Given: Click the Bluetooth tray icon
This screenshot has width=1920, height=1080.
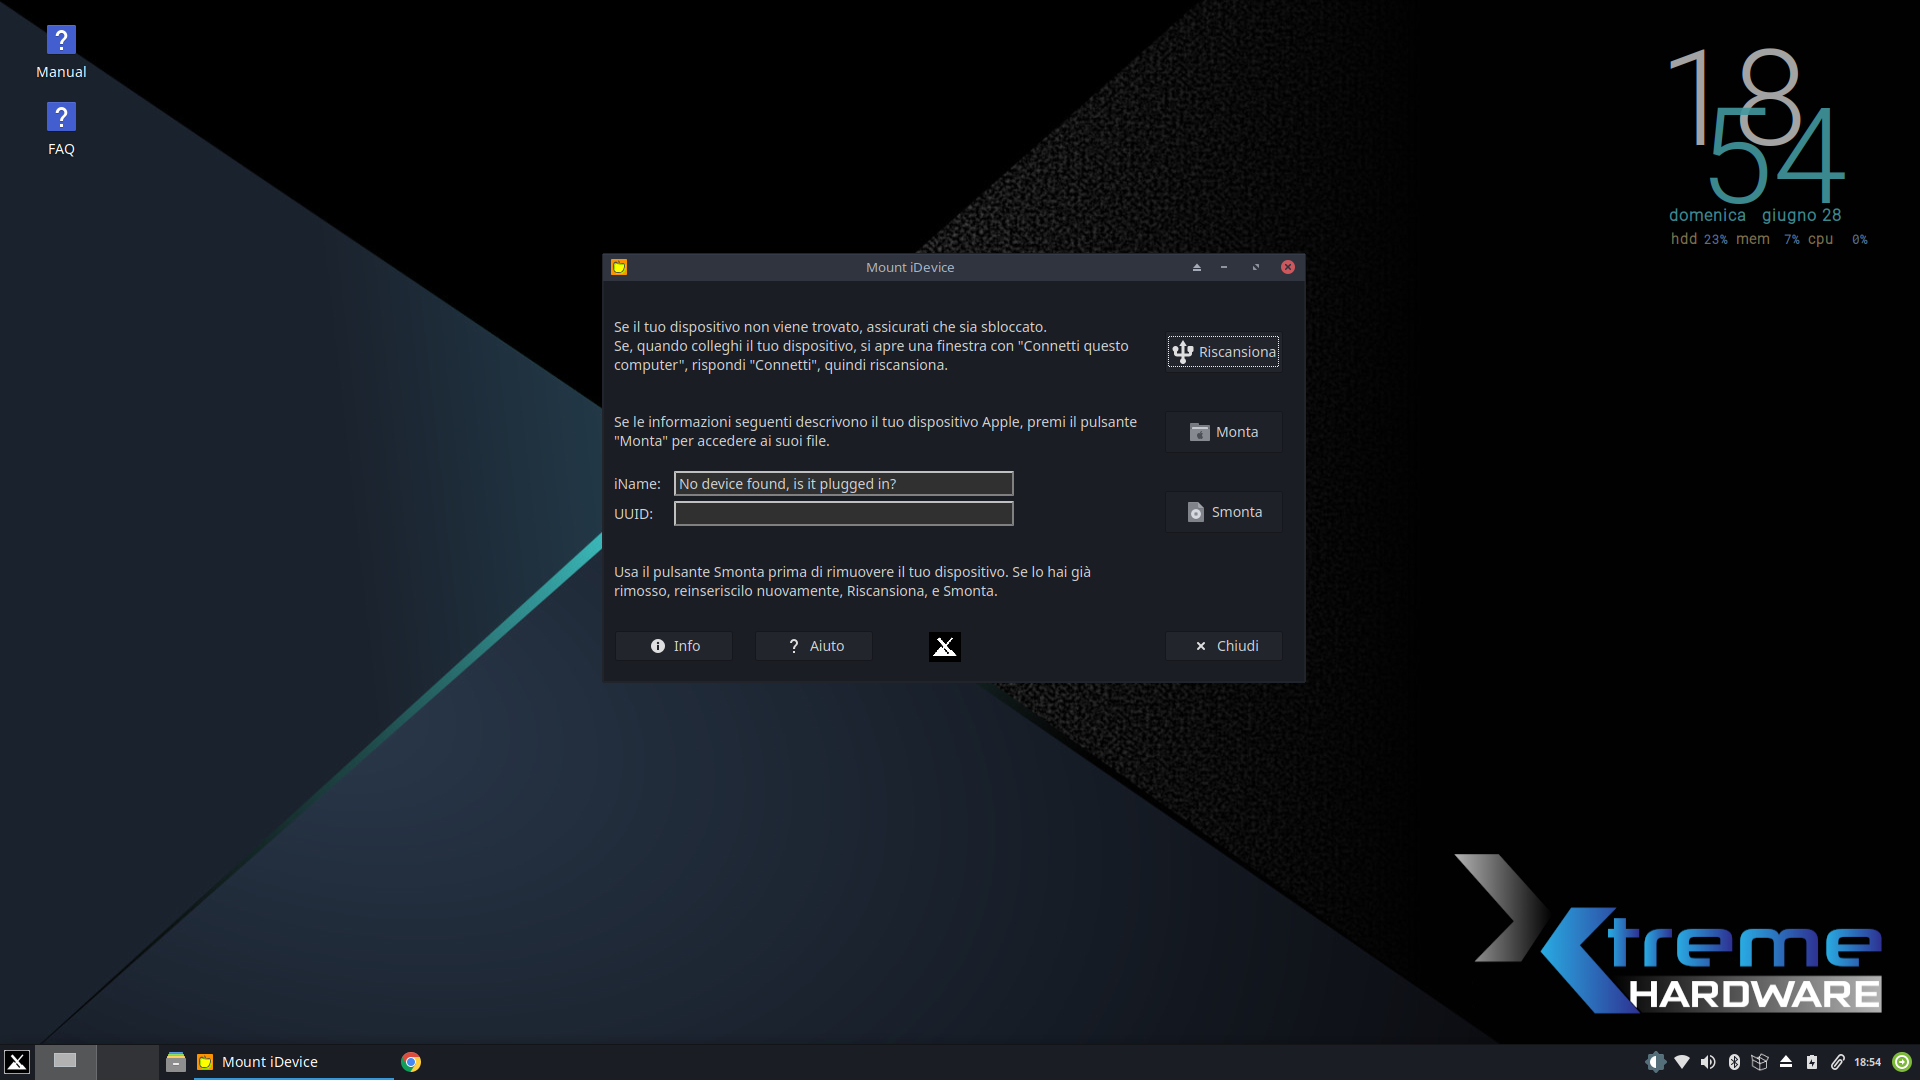Looking at the screenshot, I should (x=1734, y=1062).
